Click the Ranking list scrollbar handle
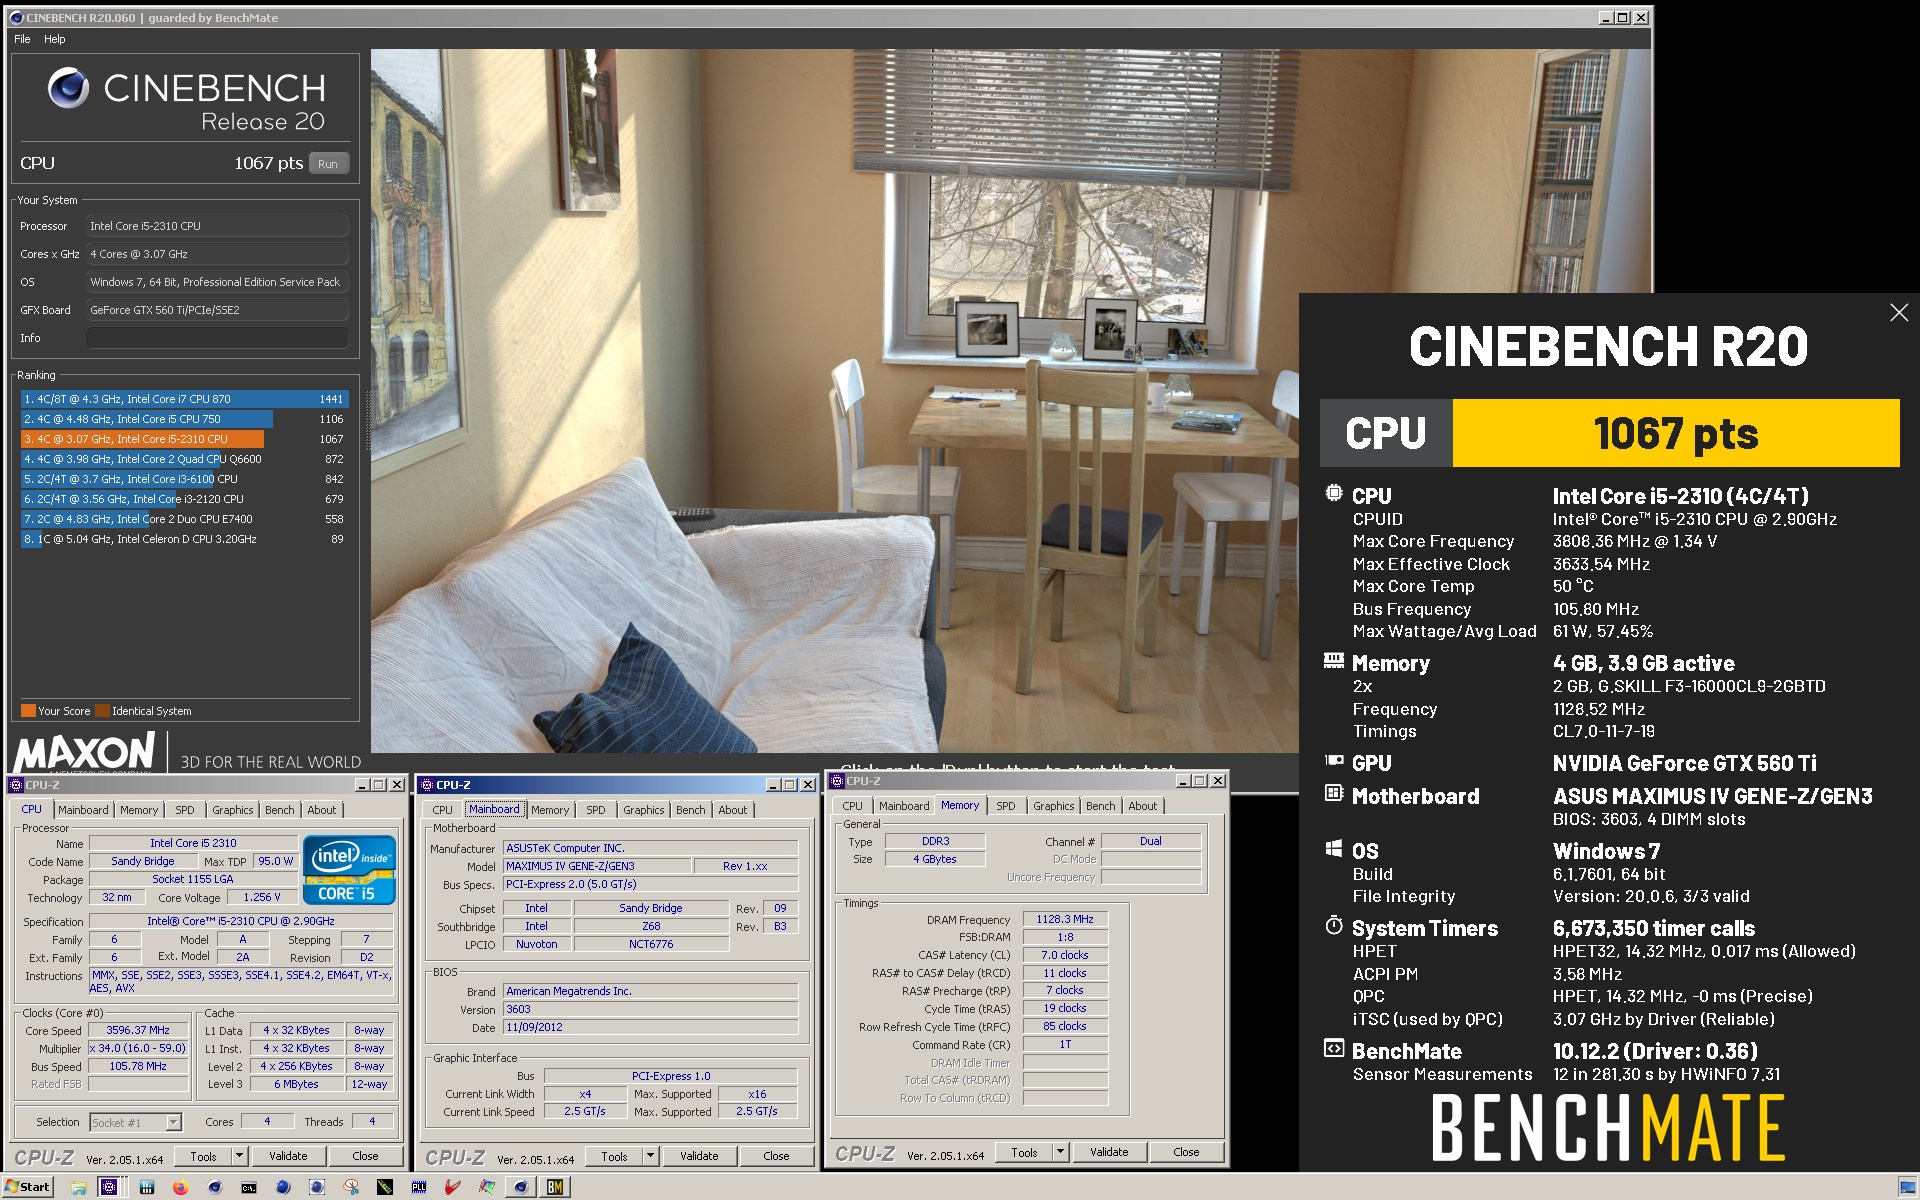The width and height of the screenshot is (1920, 1200). coord(366,420)
